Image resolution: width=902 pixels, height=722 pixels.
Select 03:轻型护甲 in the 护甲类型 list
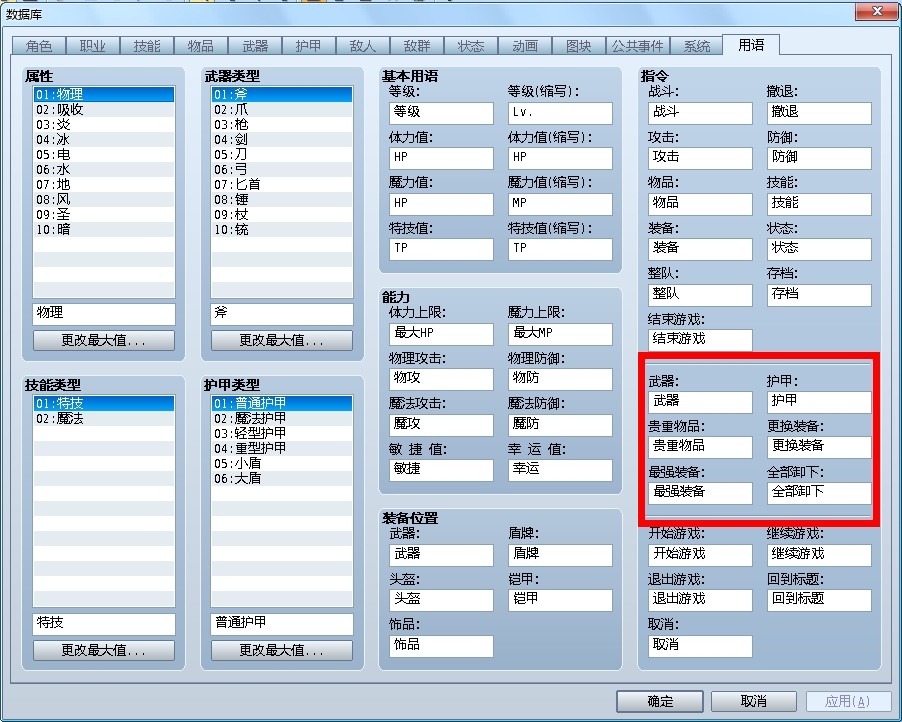pyautogui.click(x=282, y=433)
